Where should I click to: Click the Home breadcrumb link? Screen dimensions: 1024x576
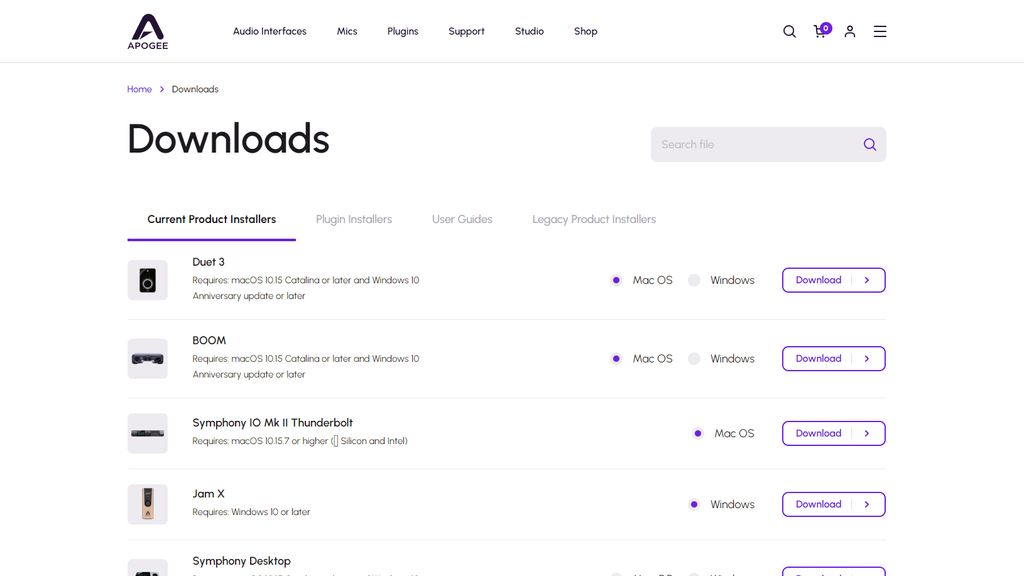click(139, 89)
